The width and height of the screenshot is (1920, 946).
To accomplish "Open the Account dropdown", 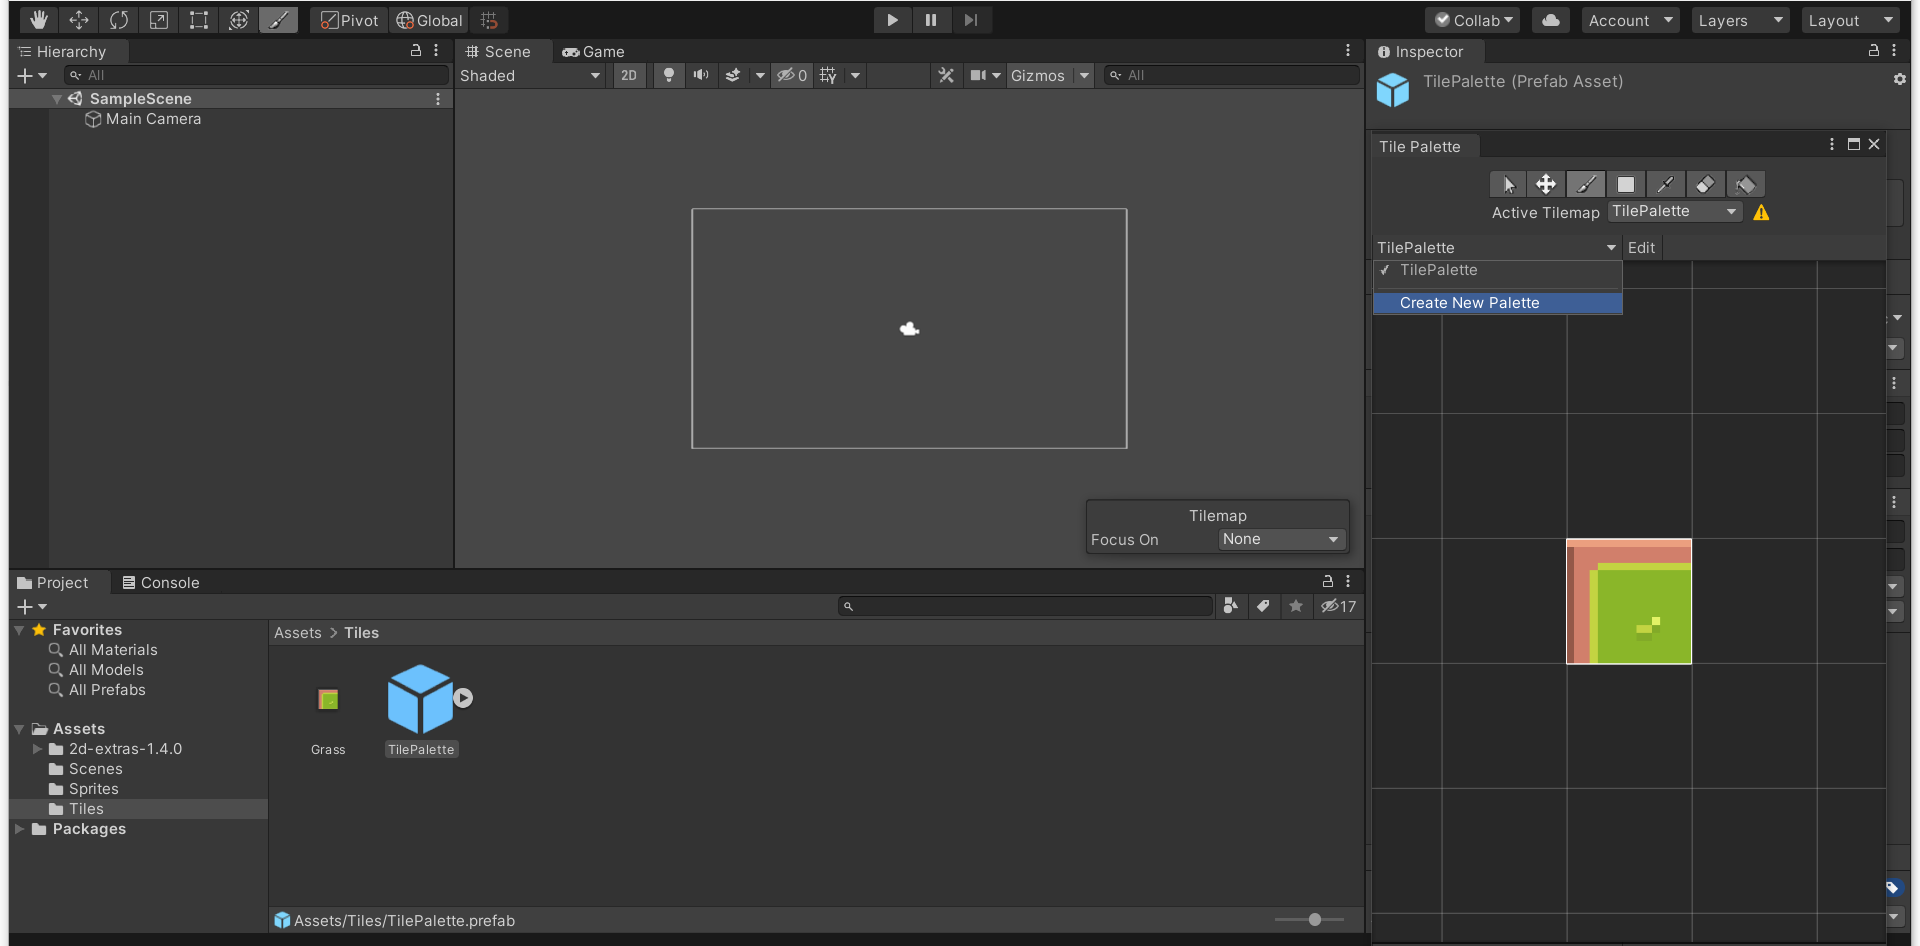I will point(1630,20).
